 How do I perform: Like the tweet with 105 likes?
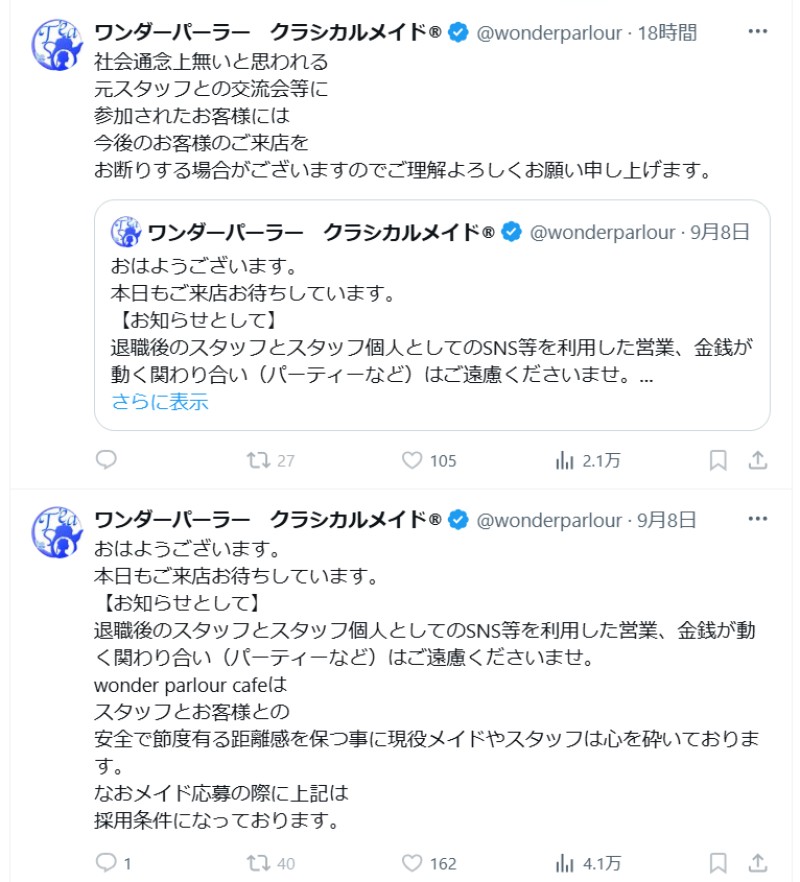click(x=412, y=460)
